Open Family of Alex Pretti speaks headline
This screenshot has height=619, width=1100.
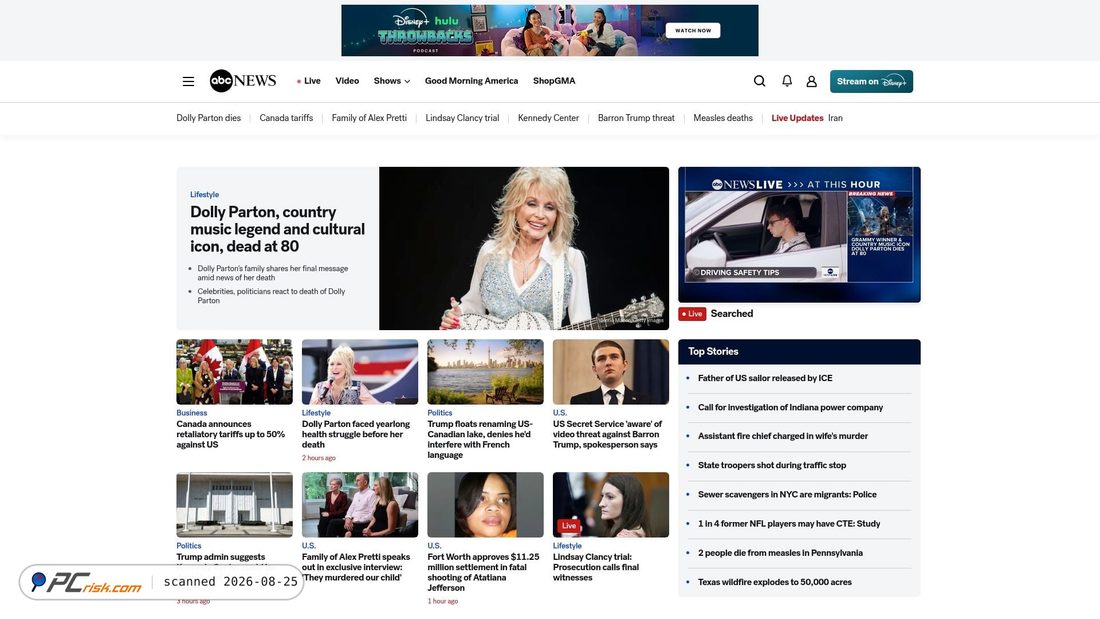coord(356,567)
